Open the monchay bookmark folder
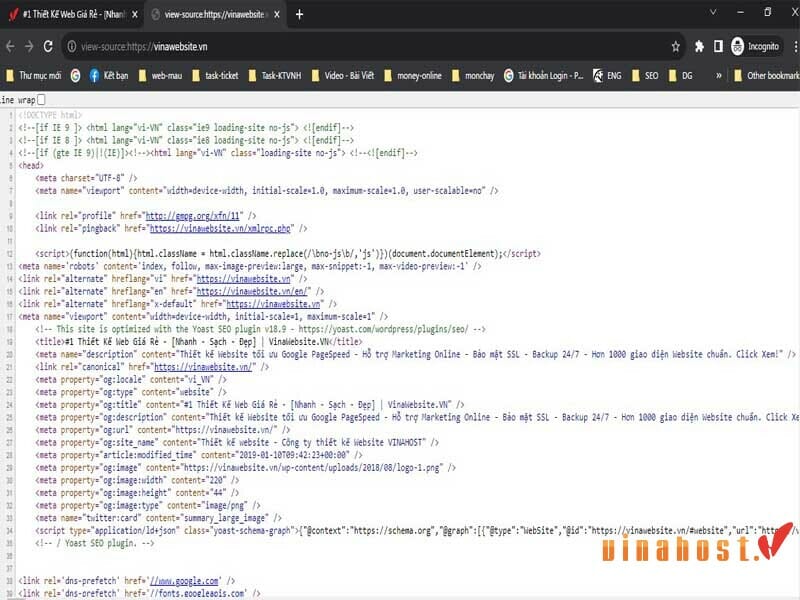This screenshot has height=600, width=800. [x=473, y=76]
